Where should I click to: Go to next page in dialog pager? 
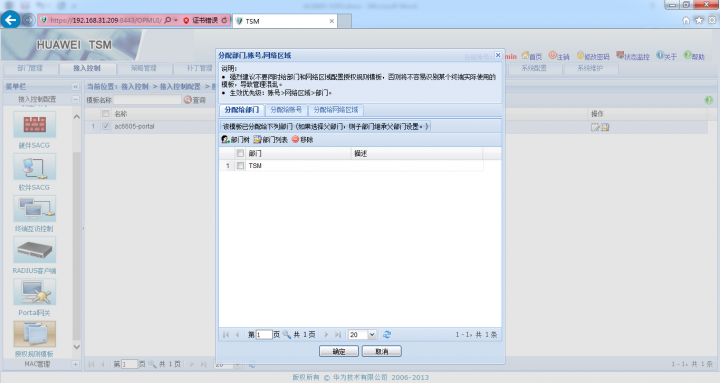pos(326,334)
